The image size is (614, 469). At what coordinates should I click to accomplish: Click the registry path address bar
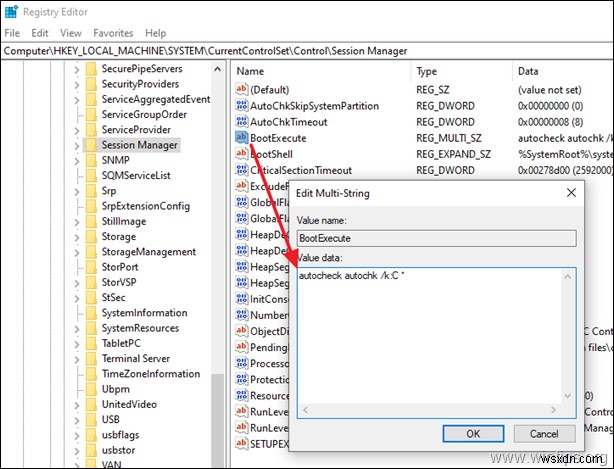coord(307,51)
